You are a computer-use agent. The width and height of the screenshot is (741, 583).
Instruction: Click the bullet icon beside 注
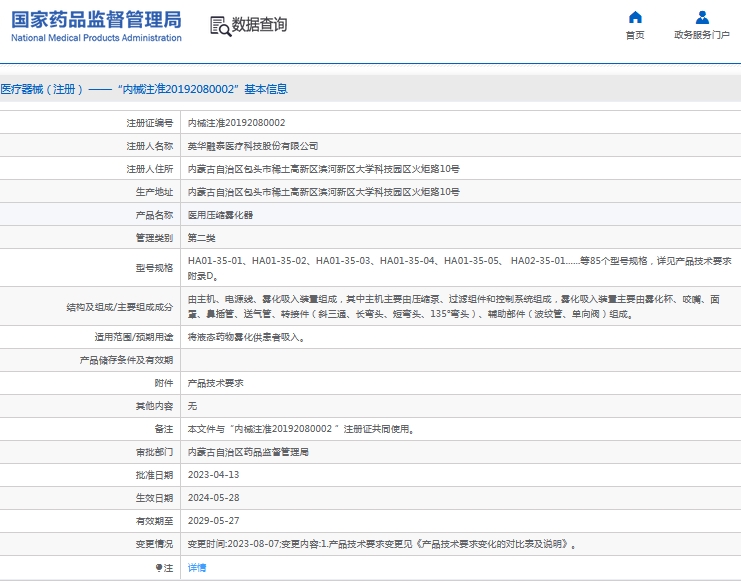point(158,568)
